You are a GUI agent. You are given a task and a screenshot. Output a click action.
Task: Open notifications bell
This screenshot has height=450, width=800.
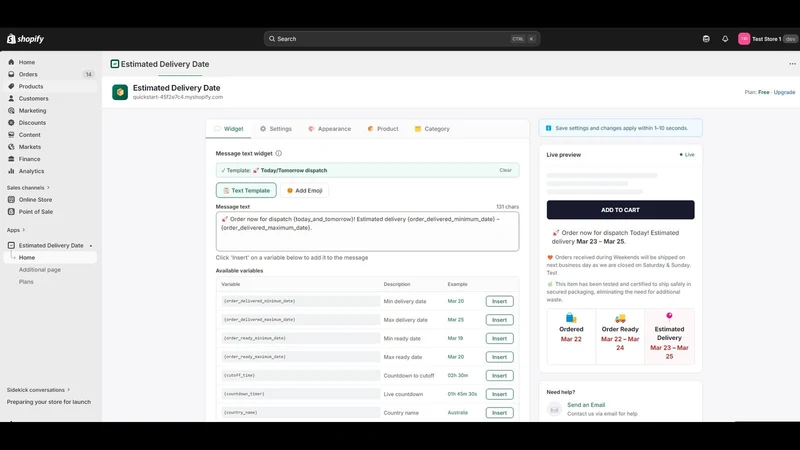tap(725, 39)
